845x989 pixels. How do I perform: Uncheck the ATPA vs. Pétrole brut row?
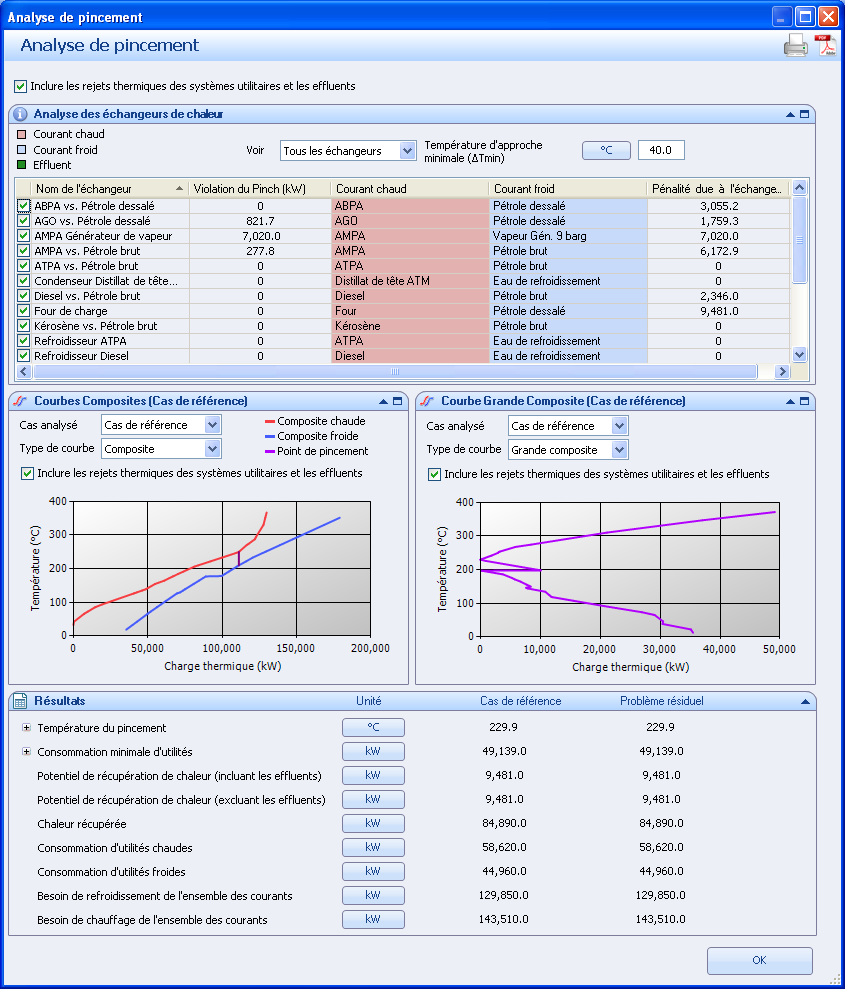[23, 266]
